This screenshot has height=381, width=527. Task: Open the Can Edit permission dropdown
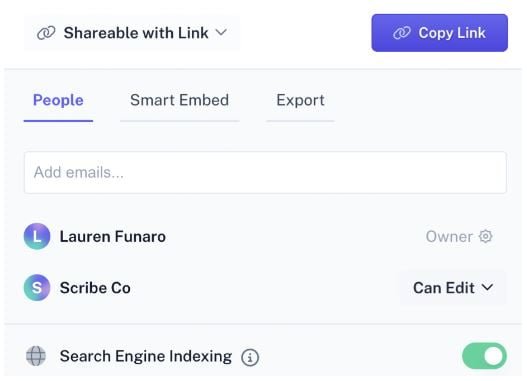click(x=453, y=288)
